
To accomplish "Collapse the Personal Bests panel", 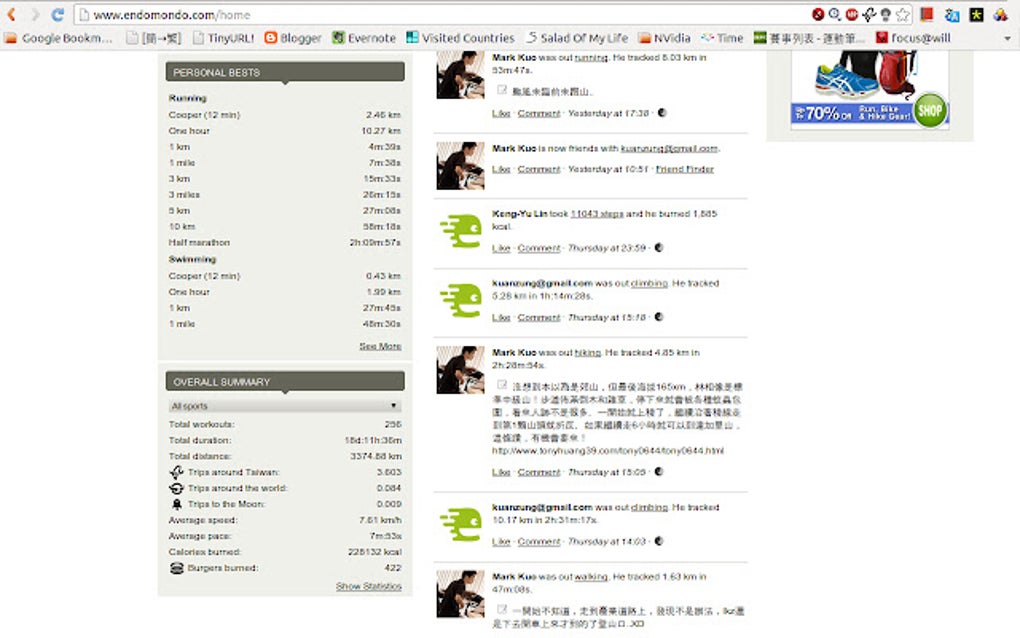I will (x=284, y=74).
